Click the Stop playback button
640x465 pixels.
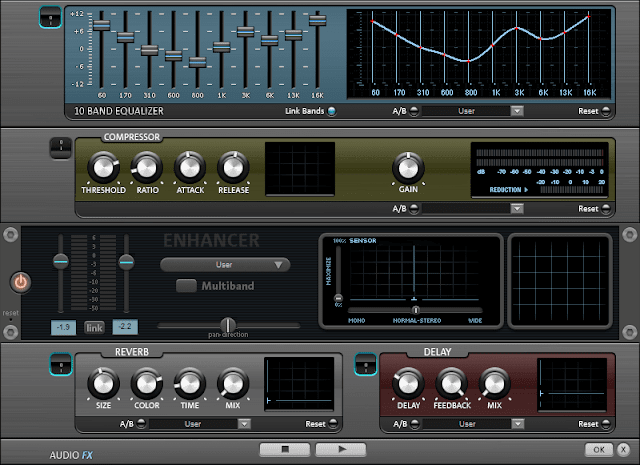285,449
